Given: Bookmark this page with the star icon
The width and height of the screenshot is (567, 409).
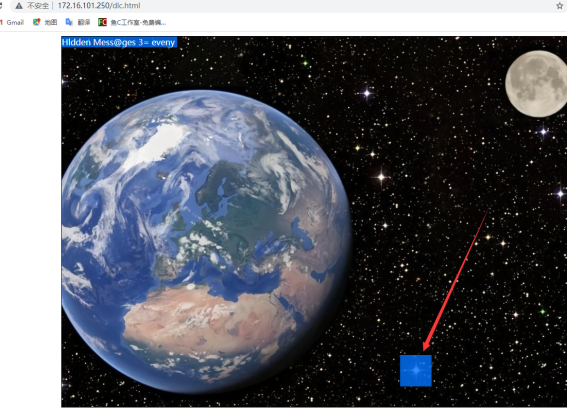Looking at the screenshot, I should click(560, 5).
